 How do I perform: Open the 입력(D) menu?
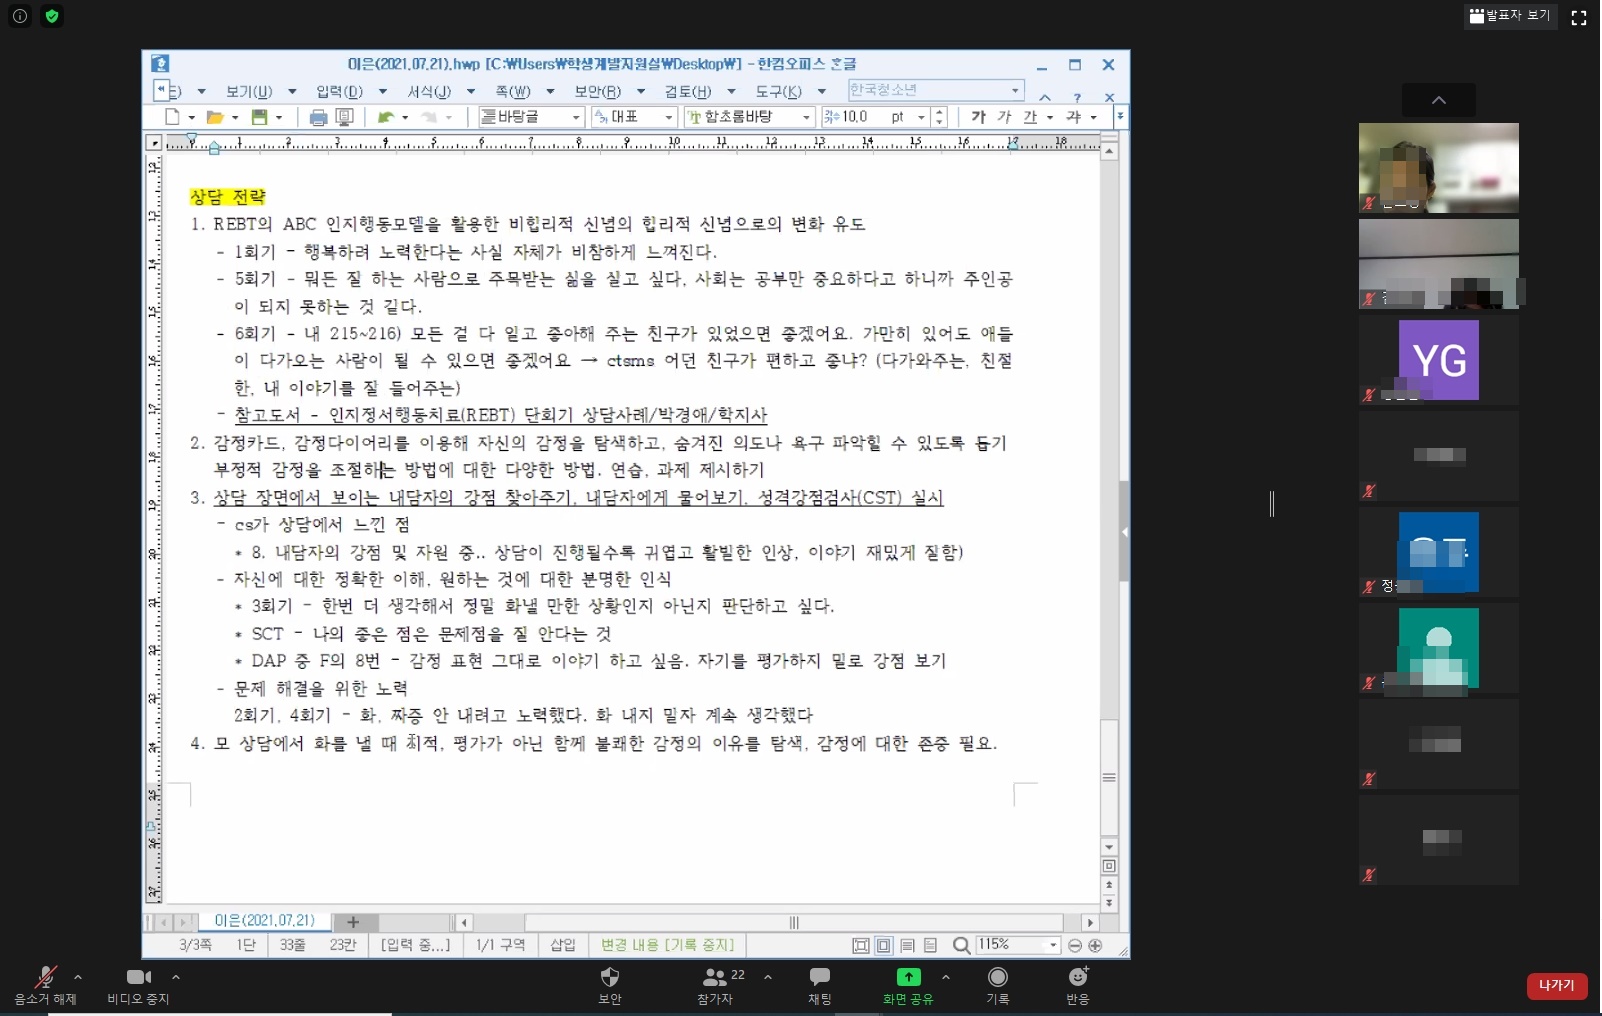339,91
